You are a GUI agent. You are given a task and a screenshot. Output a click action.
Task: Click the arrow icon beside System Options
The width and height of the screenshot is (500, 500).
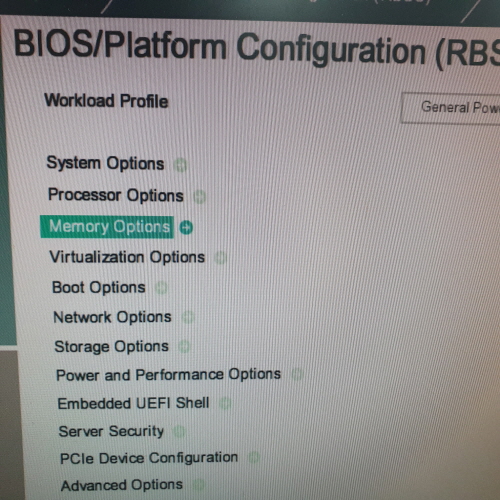pyautogui.click(x=181, y=165)
